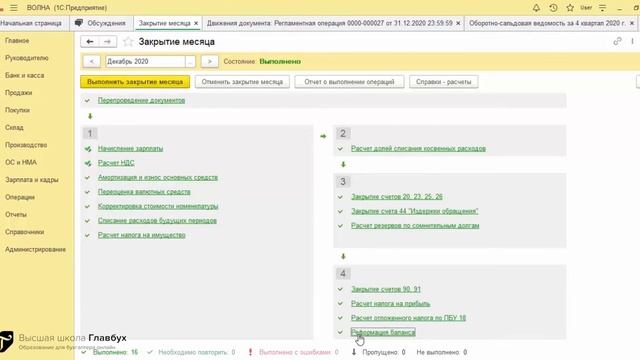Open form more-options dots
640x360 pixels.
(x=632, y=41)
